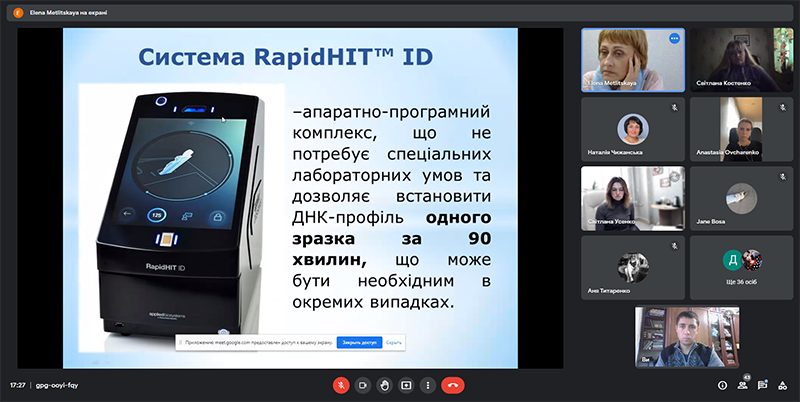Click 'Закрыть доступ' stop sharing button
The height and width of the screenshot is (402, 800).
[359, 343]
